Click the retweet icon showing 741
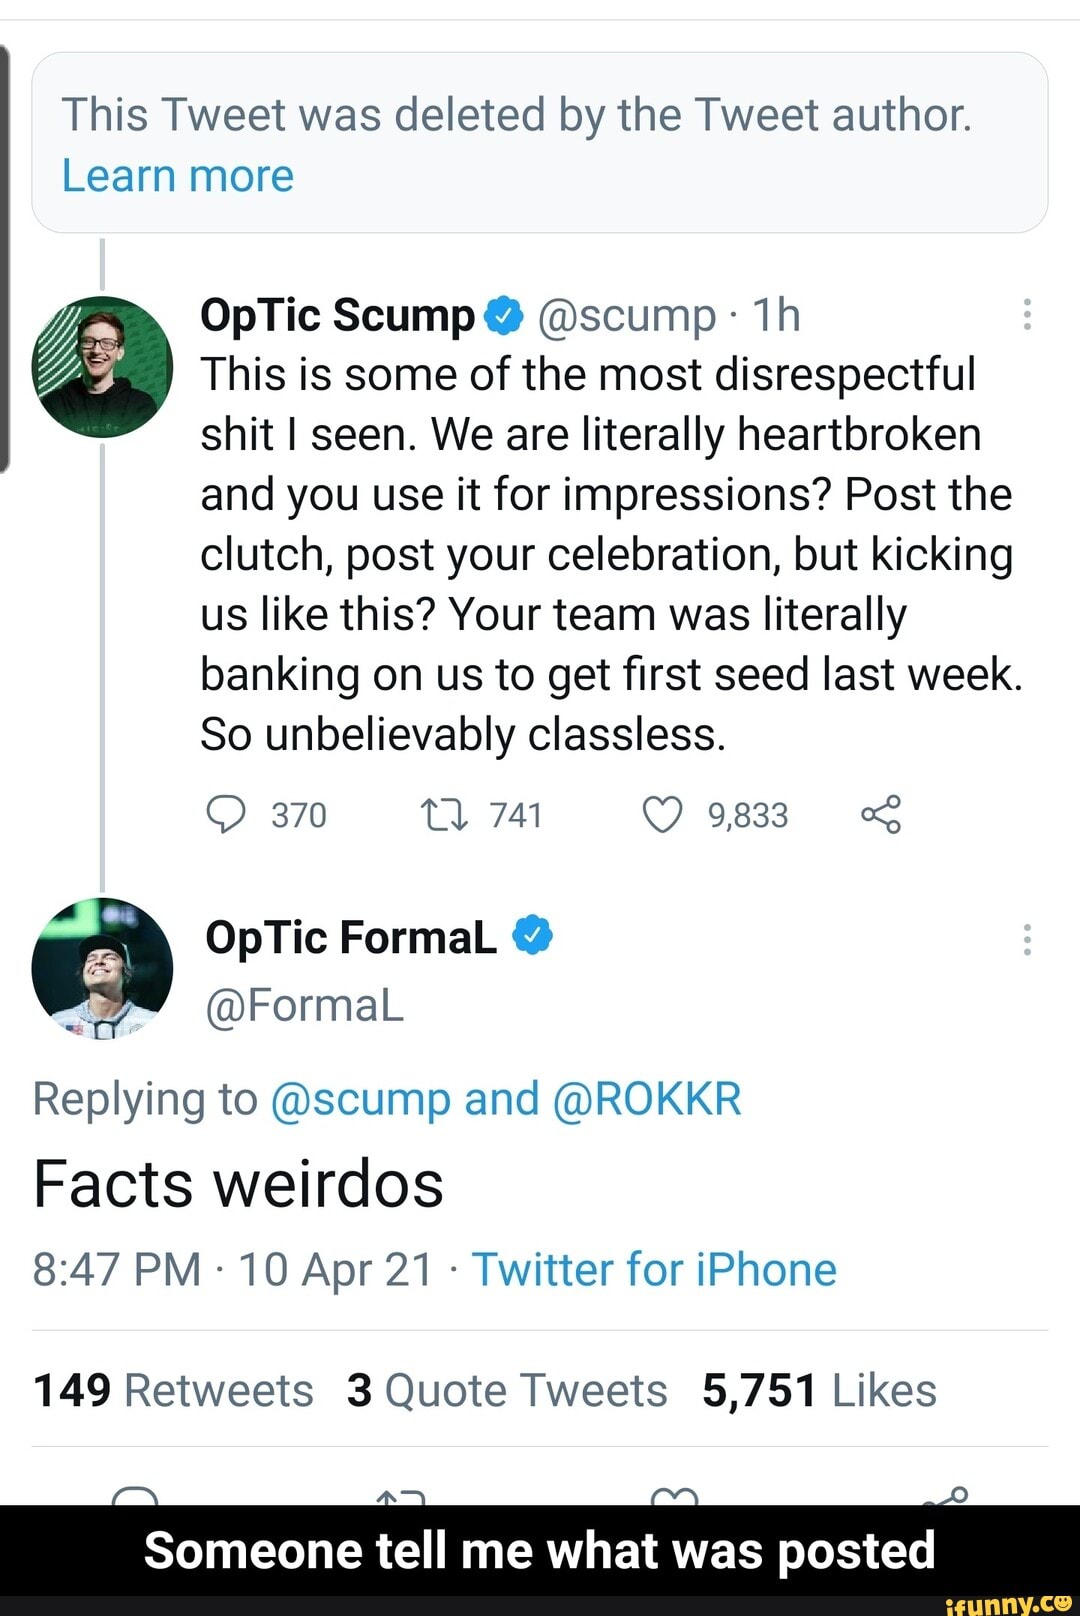Image resolution: width=1080 pixels, height=1616 pixels. pyautogui.click(x=444, y=814)
